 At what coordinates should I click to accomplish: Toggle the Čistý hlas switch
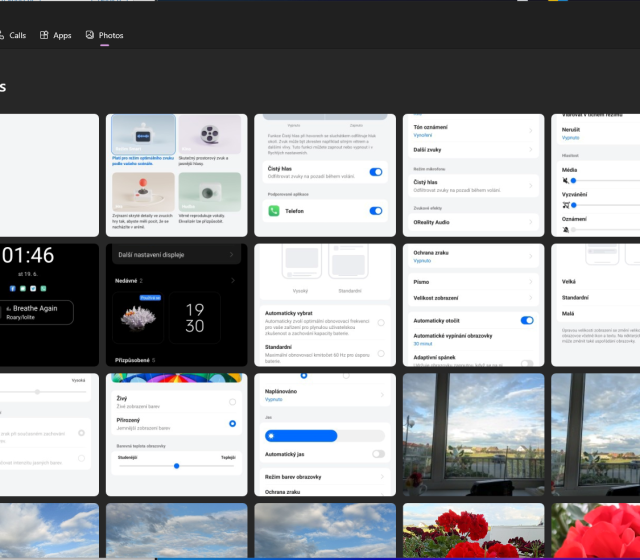tap(376, 172)
